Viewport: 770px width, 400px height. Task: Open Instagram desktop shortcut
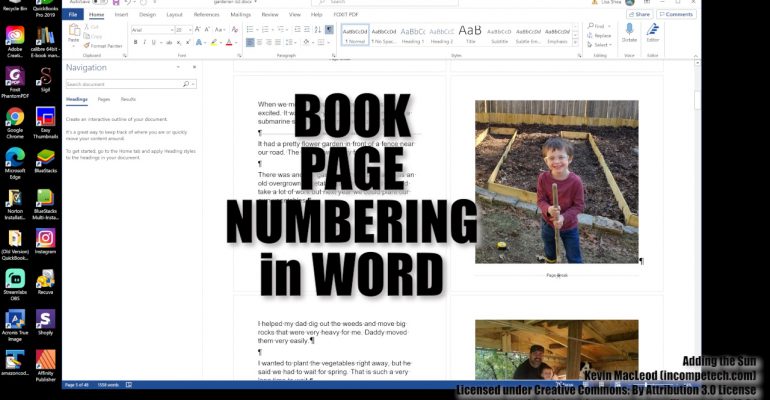click(x=45, y=241)
